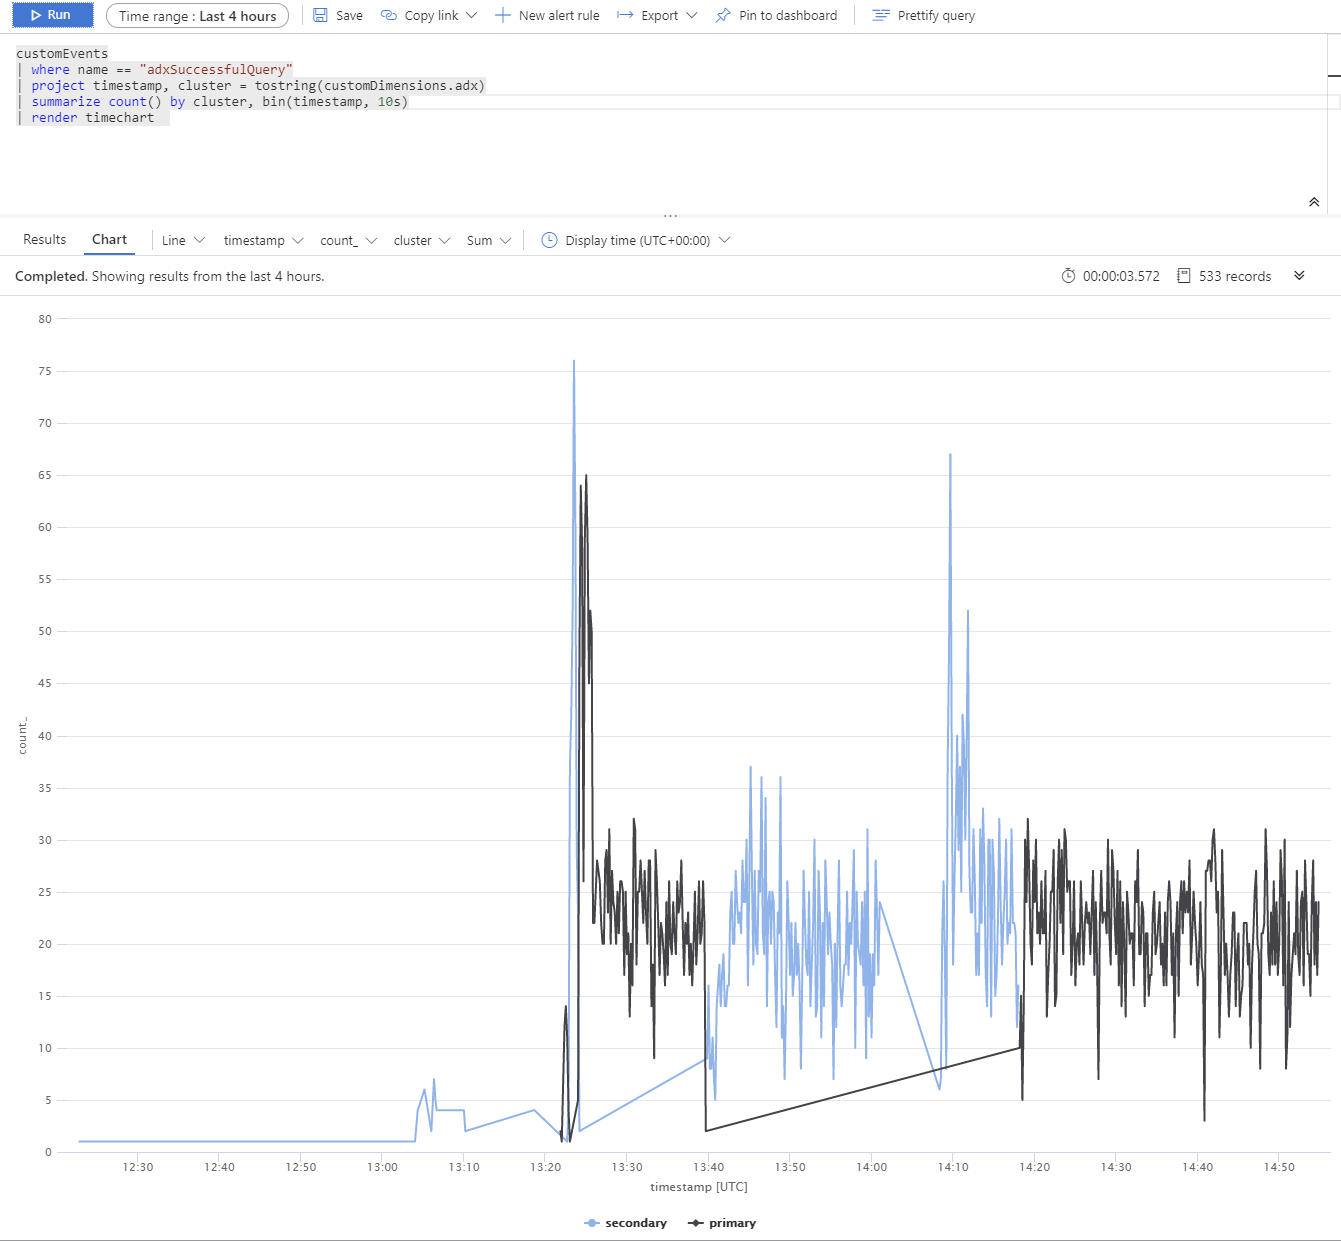The image size is (1341, 1241).
Task: Click the Export label in toolbar
Action: tap(660, 16)
